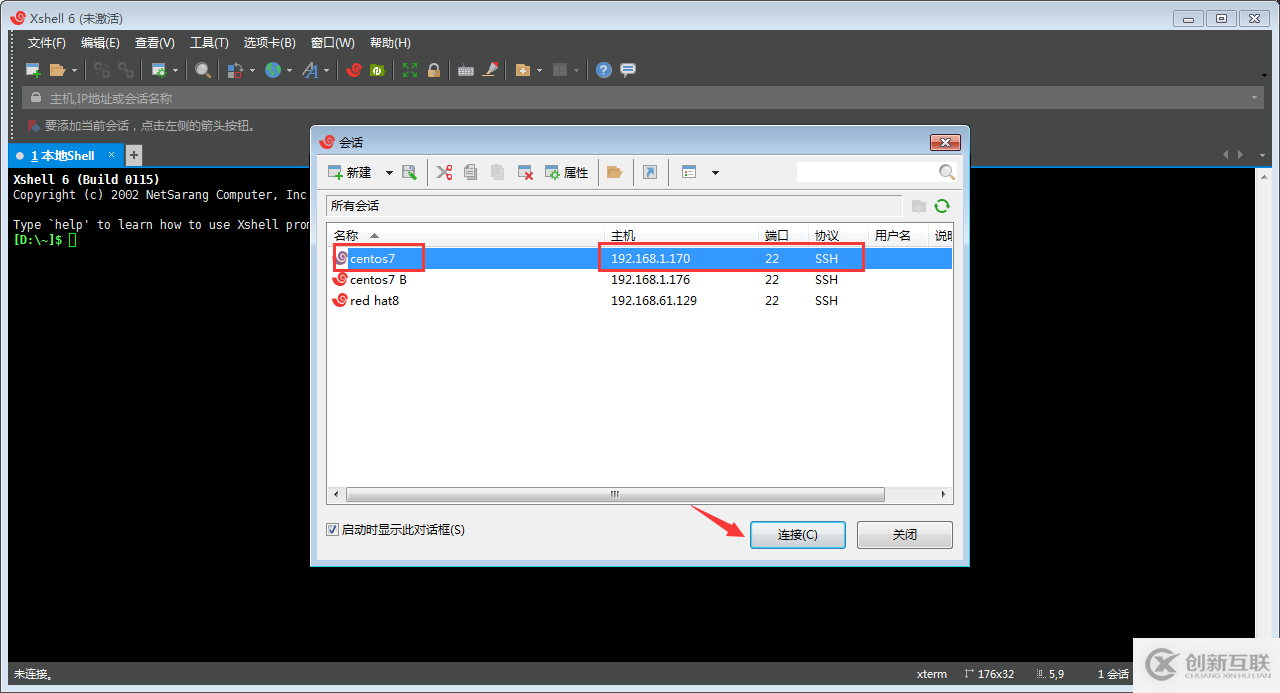Delete selected session using red X icon
Screen dimensions: 1280x693
click(525, 172)
